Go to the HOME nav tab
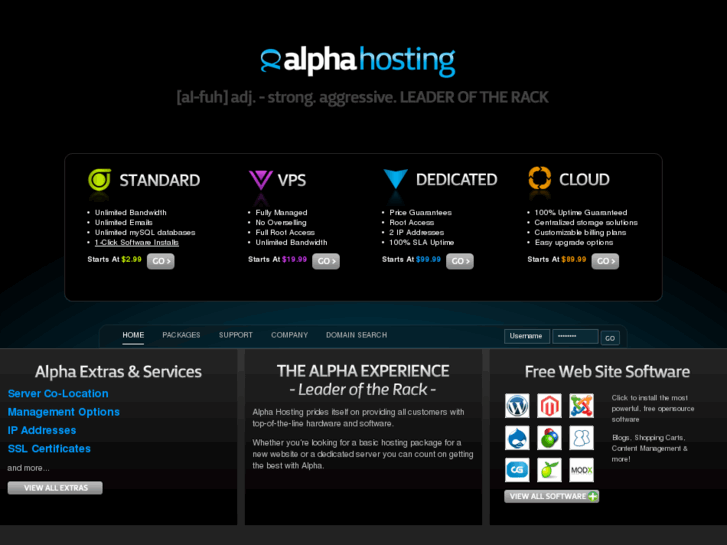This screenshot has height=545, width=727. tap(133, 335)
